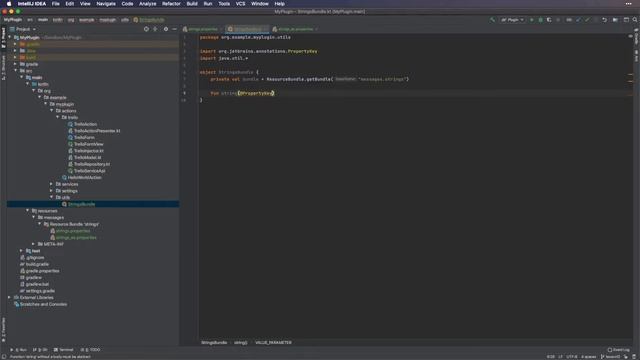This screenshot has height=360, width=640.
Task: Select .gitignore file in tree
Action: point(35,258)
